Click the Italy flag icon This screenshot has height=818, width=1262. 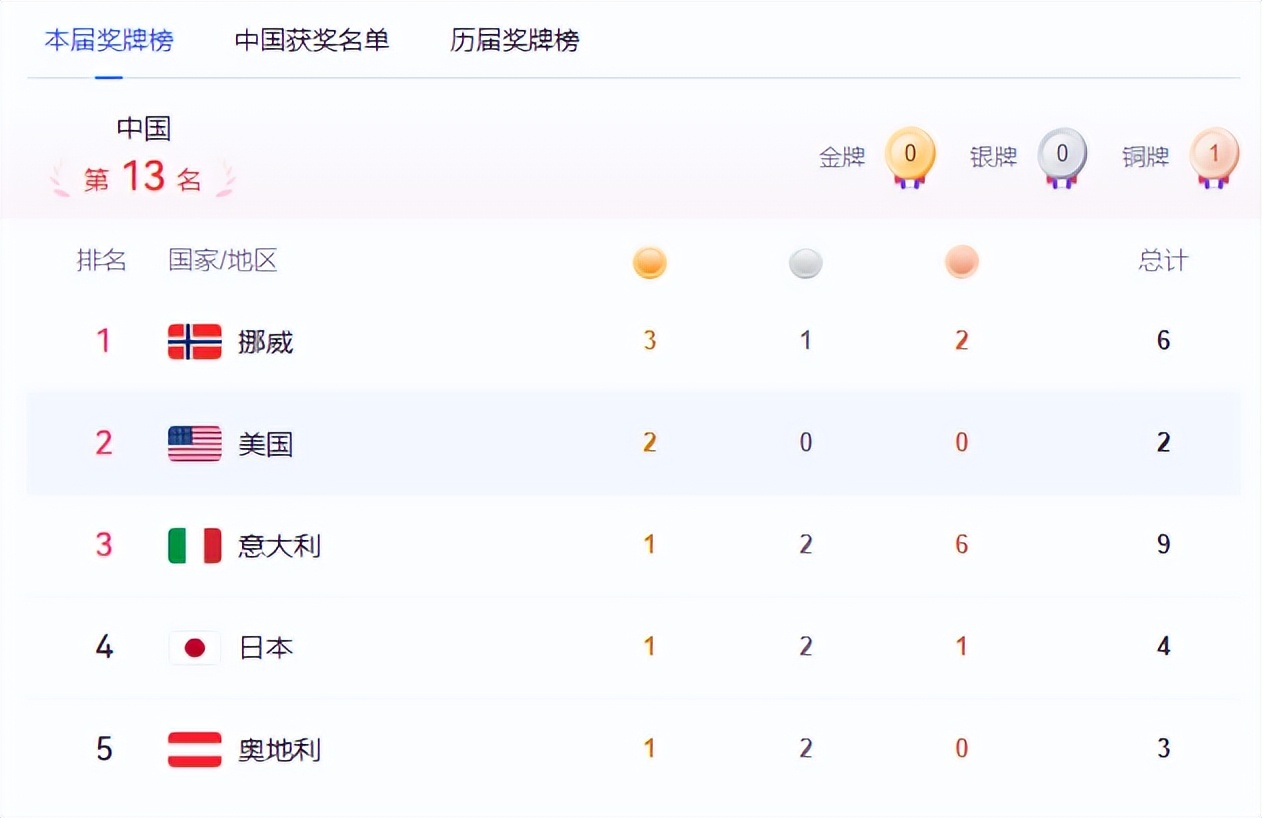(194, 545)
